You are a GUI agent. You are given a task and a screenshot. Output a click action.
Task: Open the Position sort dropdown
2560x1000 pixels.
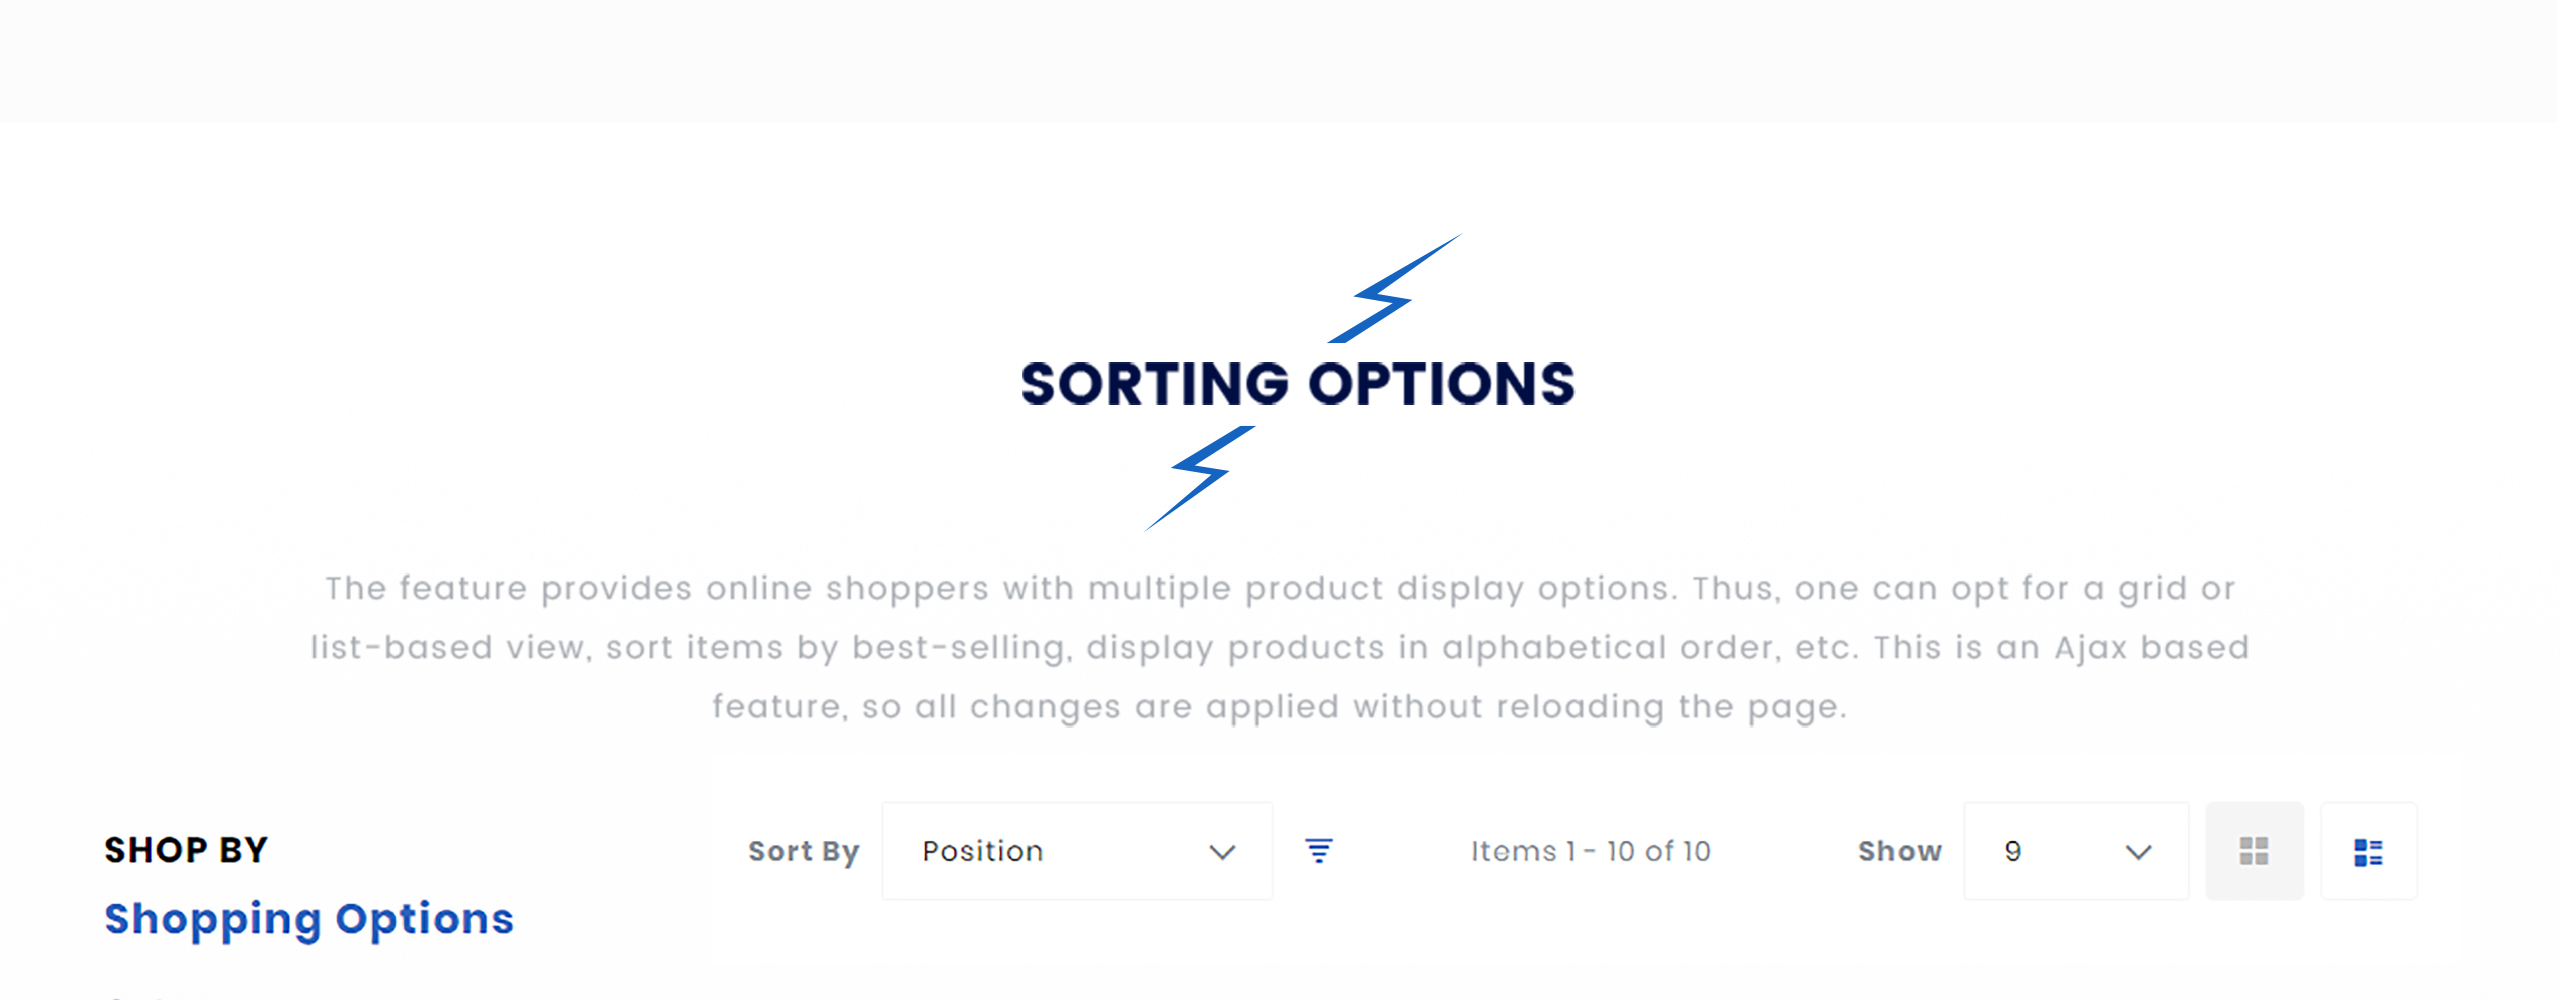coord(1077,851)
